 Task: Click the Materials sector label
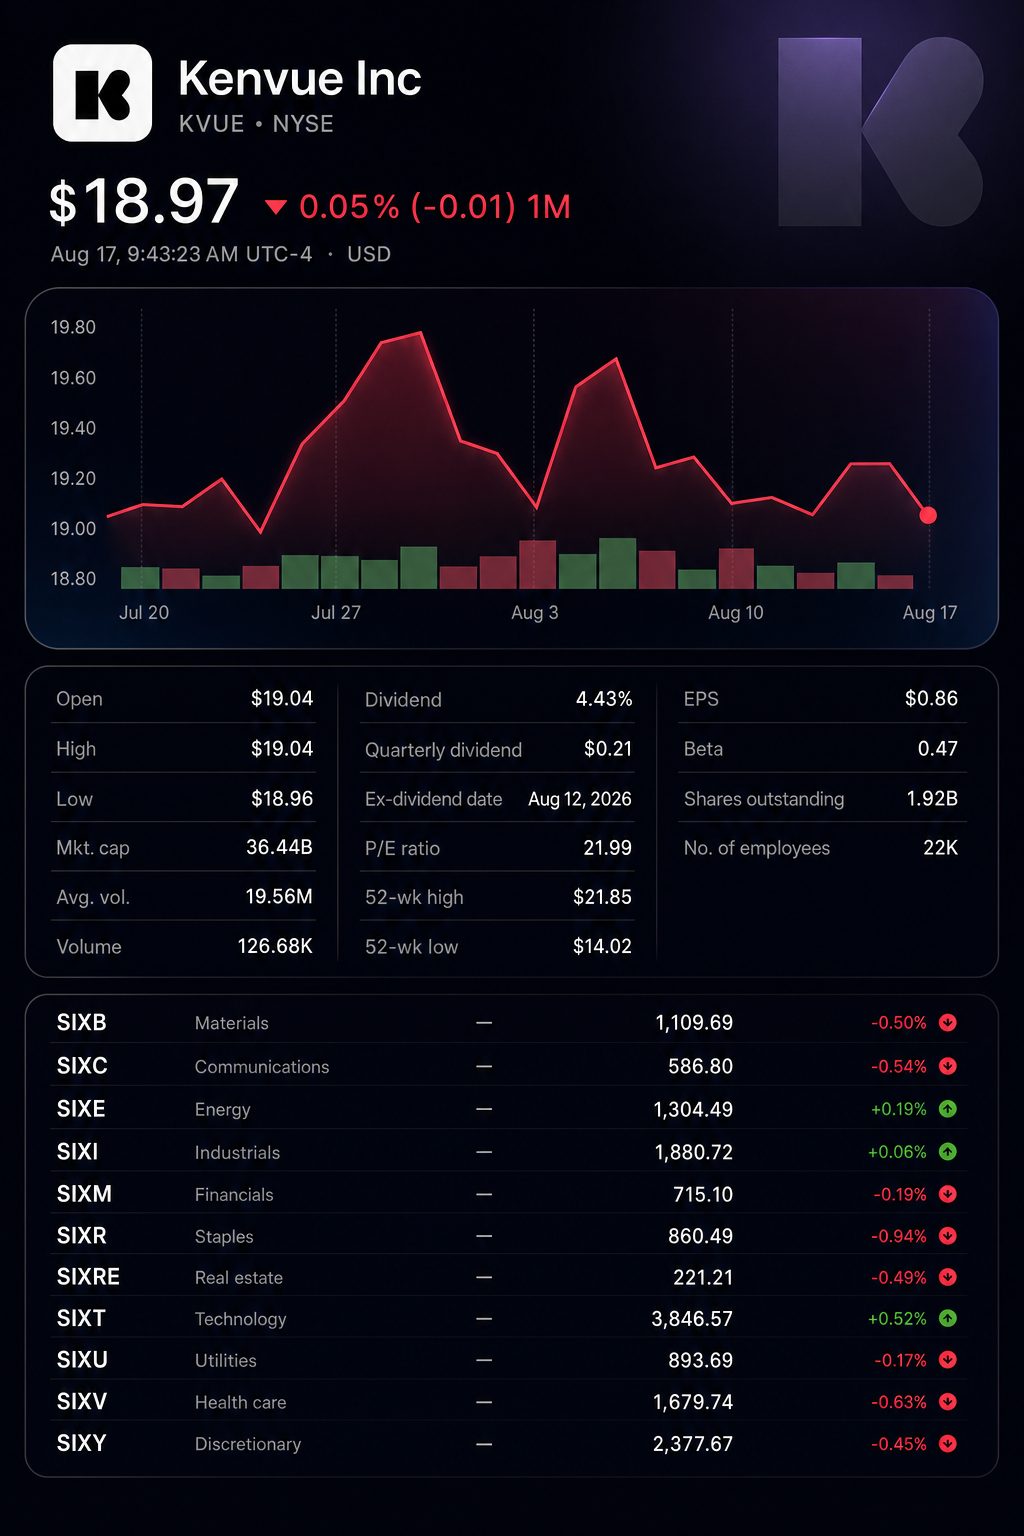pos(232,1023)
